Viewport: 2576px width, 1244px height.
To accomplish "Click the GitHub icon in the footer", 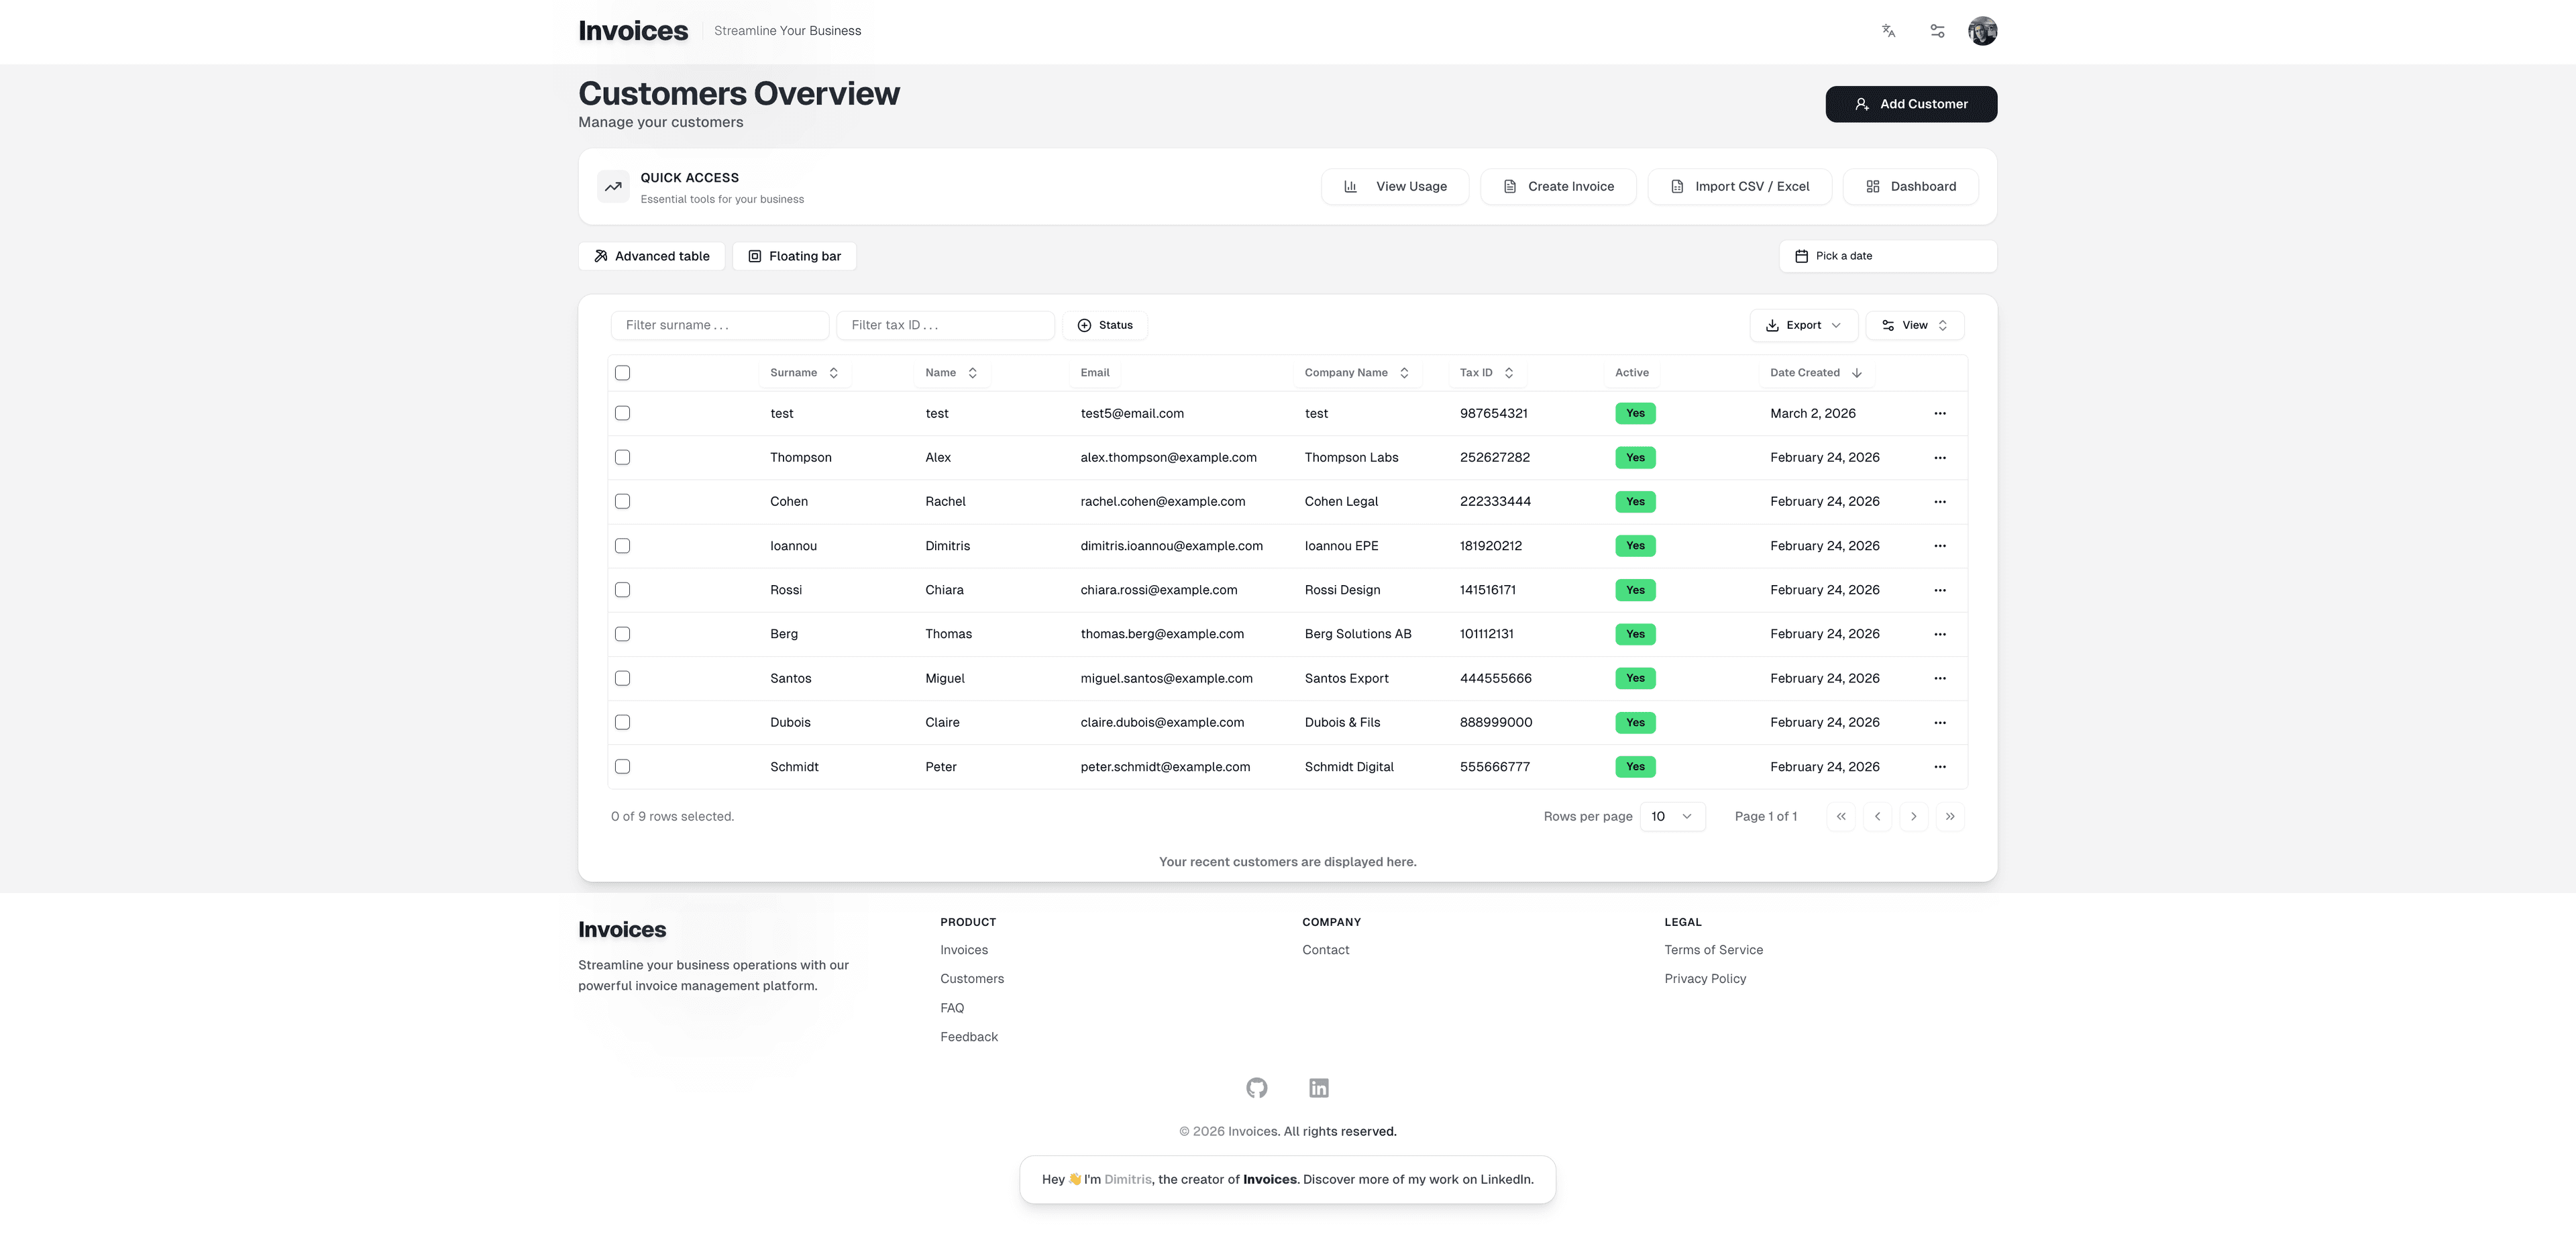I will pos(1257,1087).
